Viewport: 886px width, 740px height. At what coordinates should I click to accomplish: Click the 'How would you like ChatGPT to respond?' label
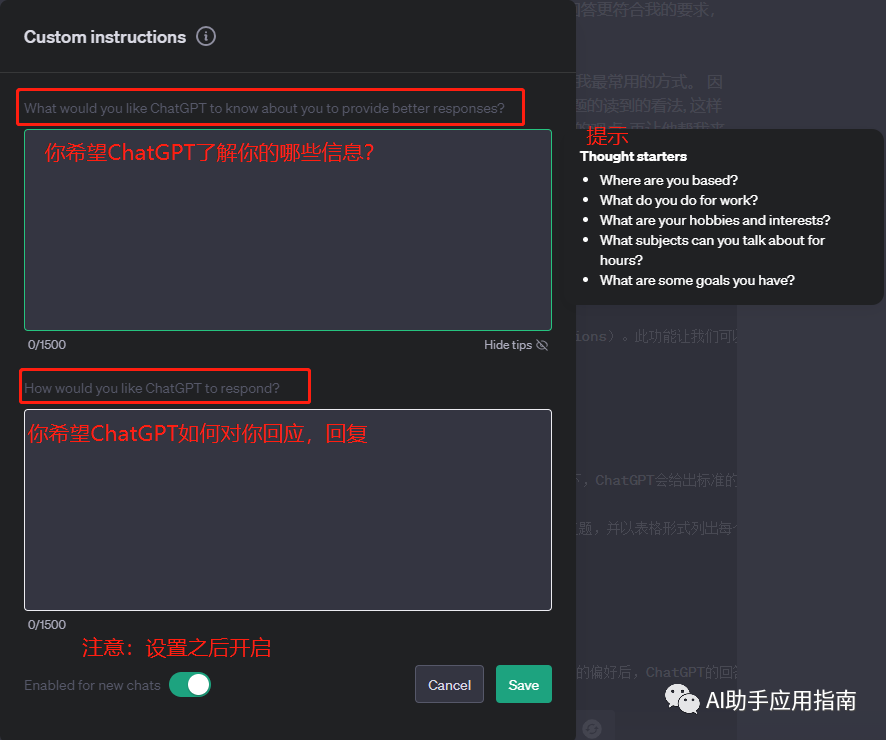(x=151, y=388)
